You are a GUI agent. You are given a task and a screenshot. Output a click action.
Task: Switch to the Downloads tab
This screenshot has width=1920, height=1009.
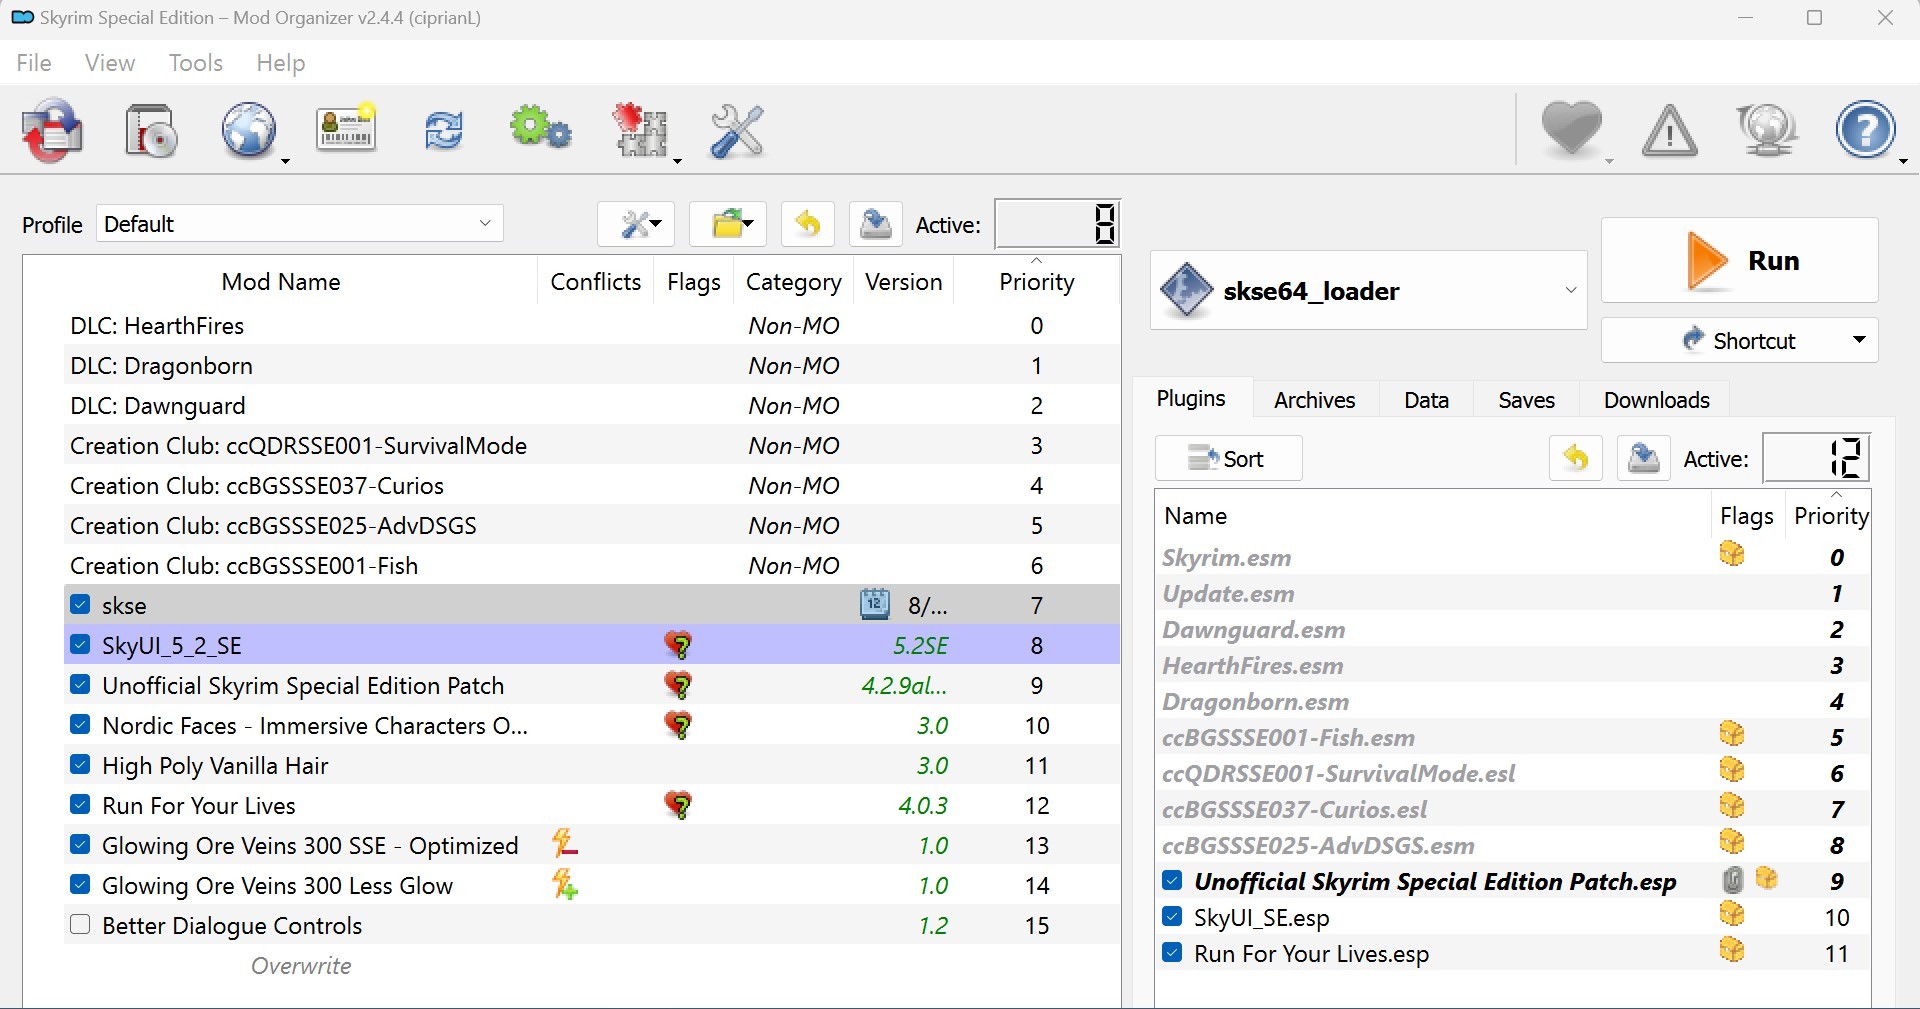click(1656, 400)
